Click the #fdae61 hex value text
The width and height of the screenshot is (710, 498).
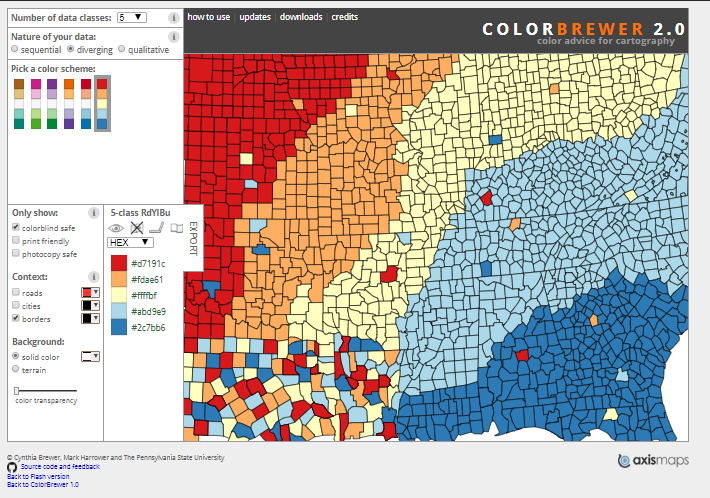pyautogui.click(x=147, y=280)
